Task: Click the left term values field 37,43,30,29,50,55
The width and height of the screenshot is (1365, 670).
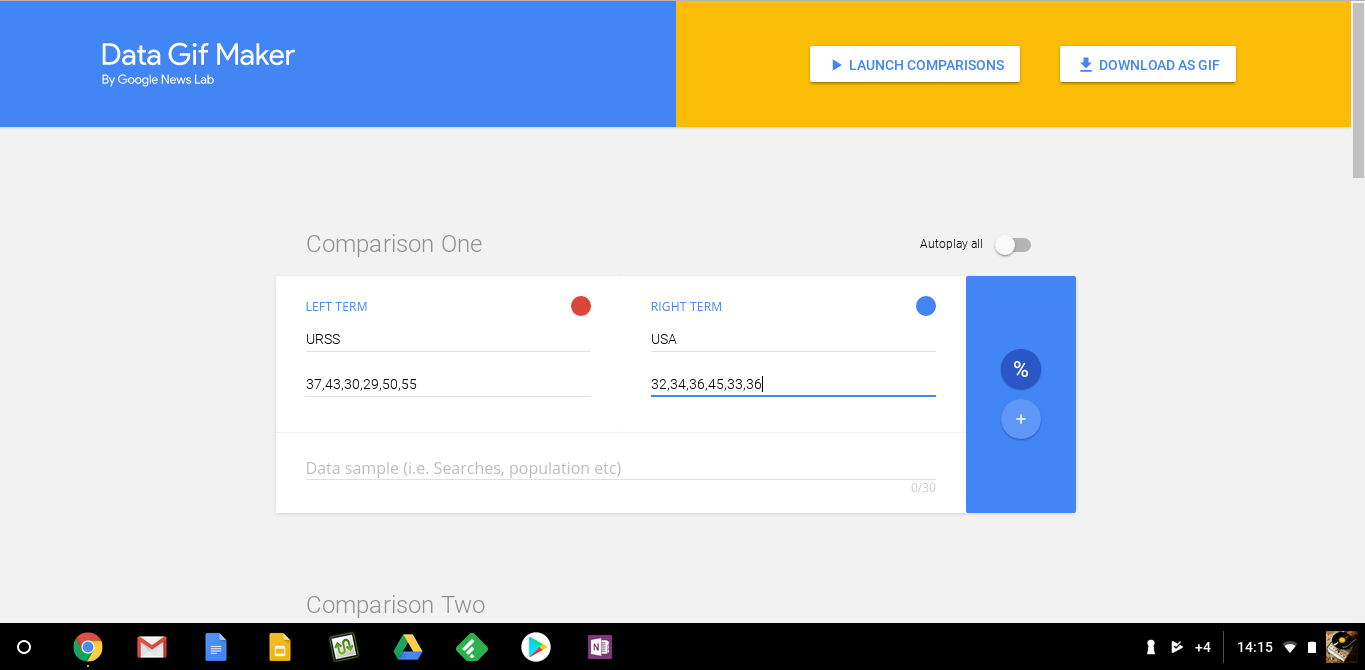Action: [448, 384]
